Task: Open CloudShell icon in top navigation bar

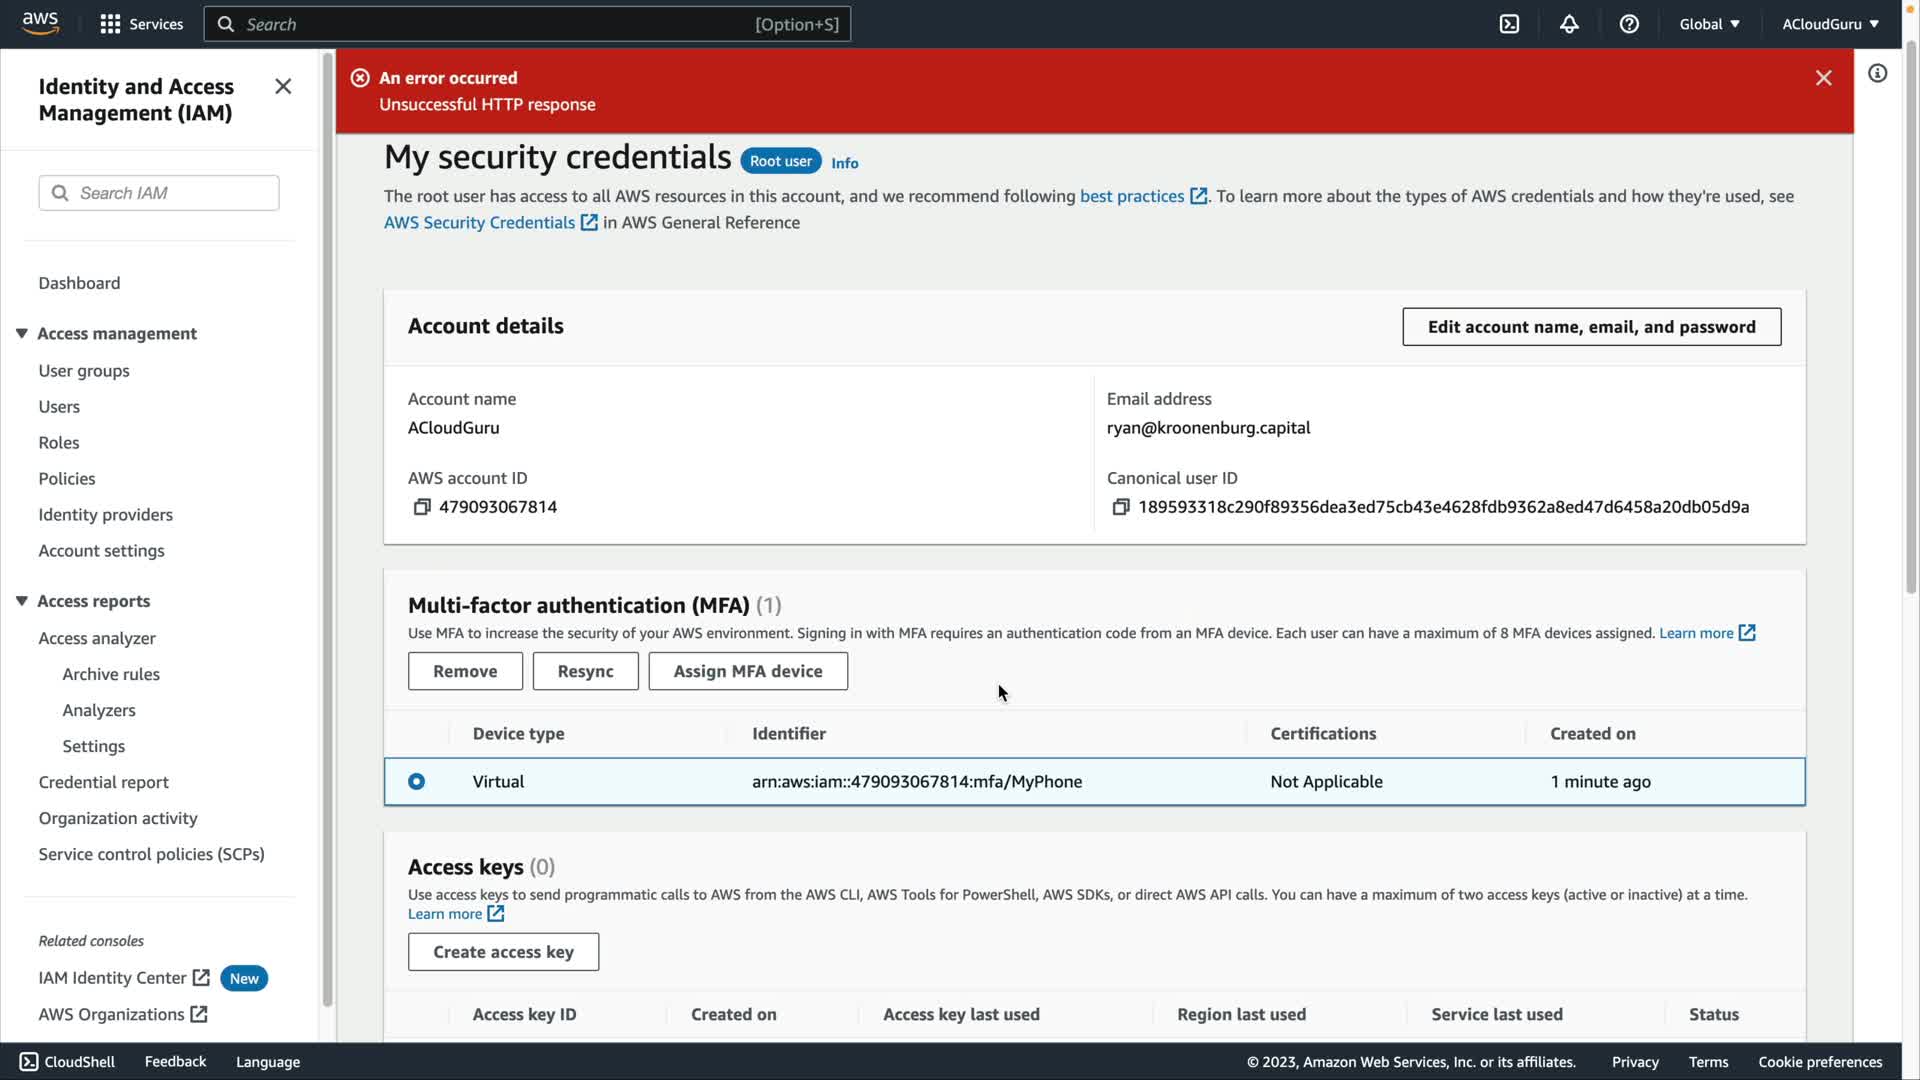Action: click(x=1509, y=24)
